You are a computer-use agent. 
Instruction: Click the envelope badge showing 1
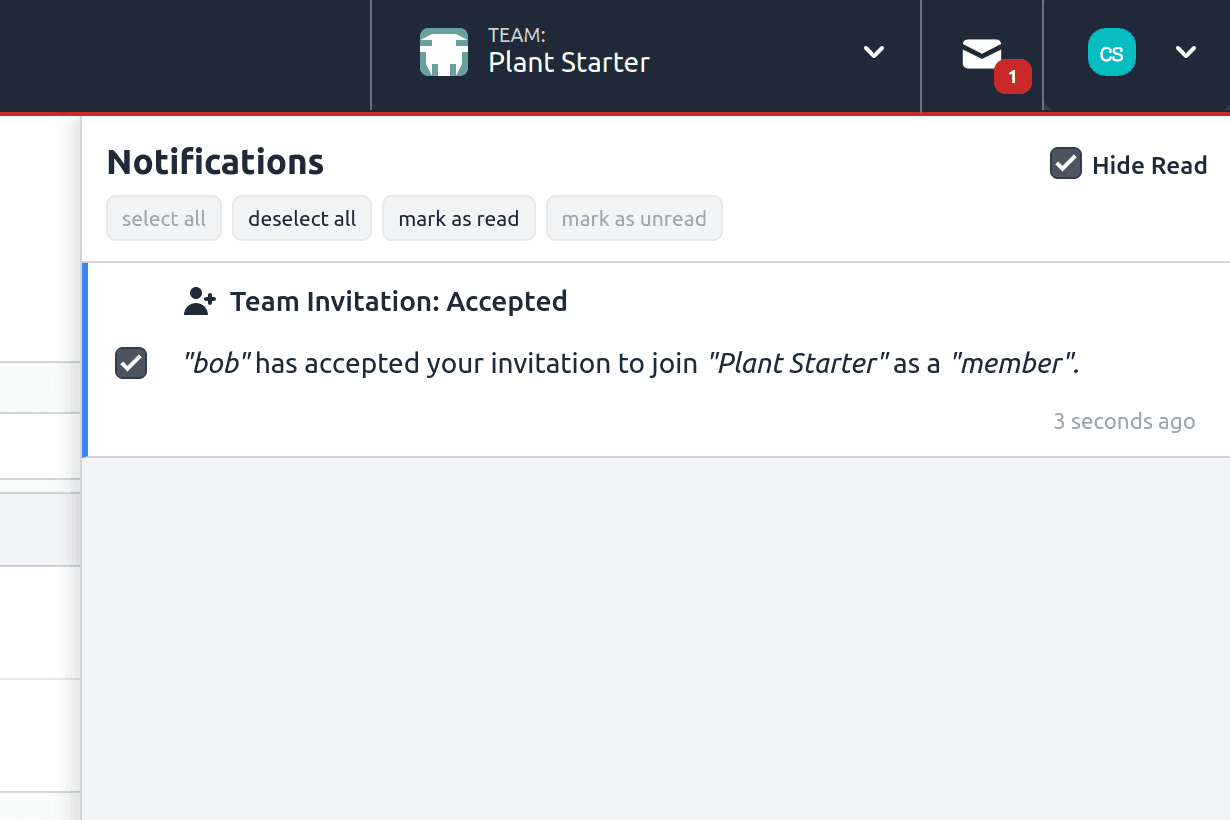pos(1013,76)
